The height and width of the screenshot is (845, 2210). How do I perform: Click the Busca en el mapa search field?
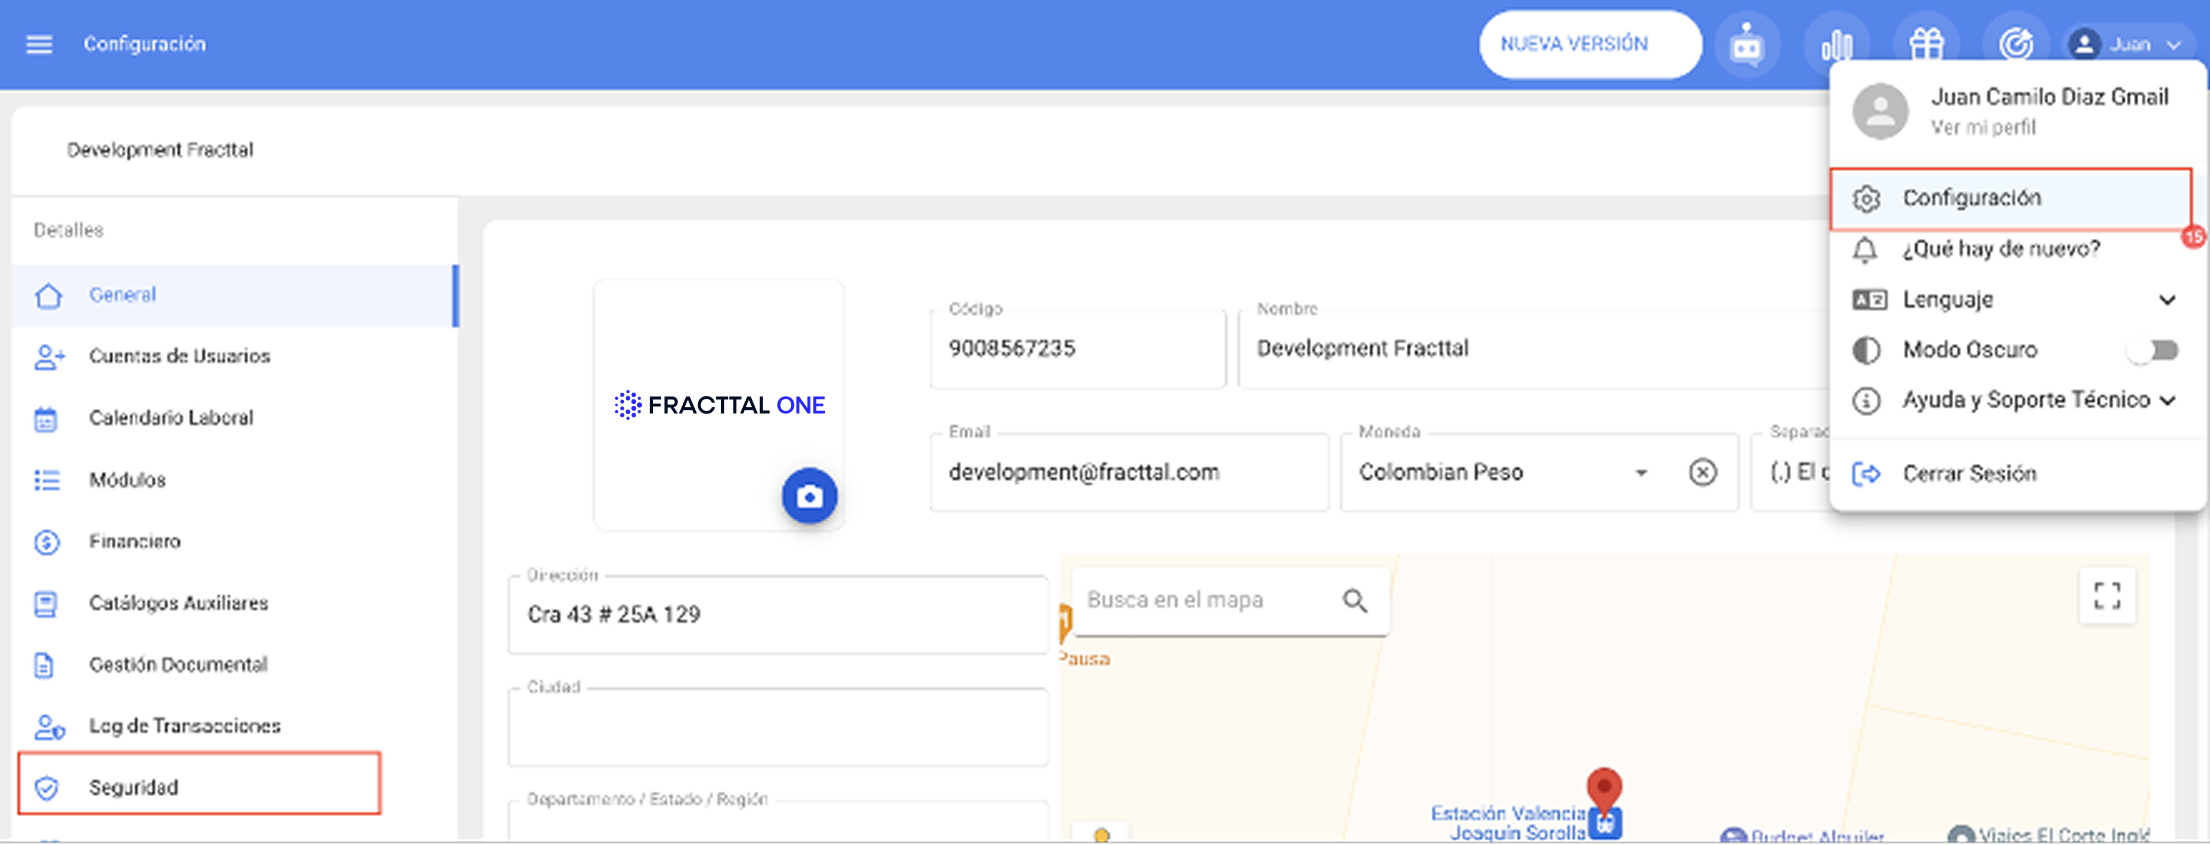coord(1205,600)
